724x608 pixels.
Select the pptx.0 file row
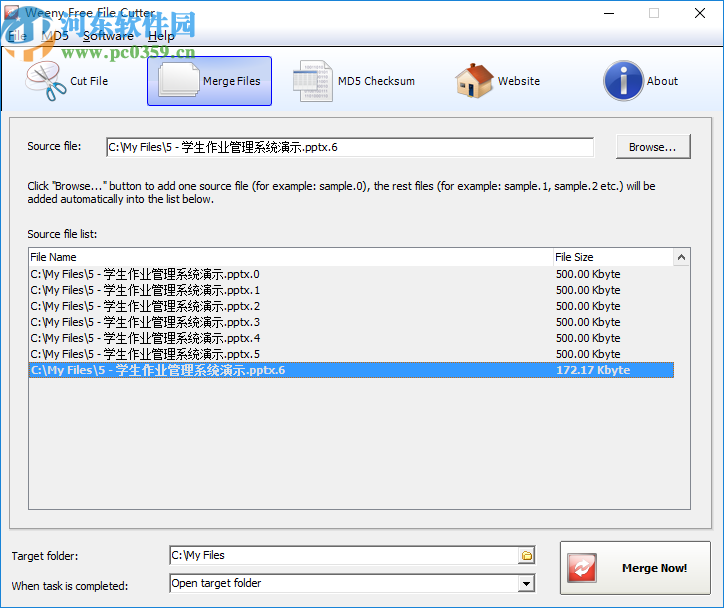(351, 274)
